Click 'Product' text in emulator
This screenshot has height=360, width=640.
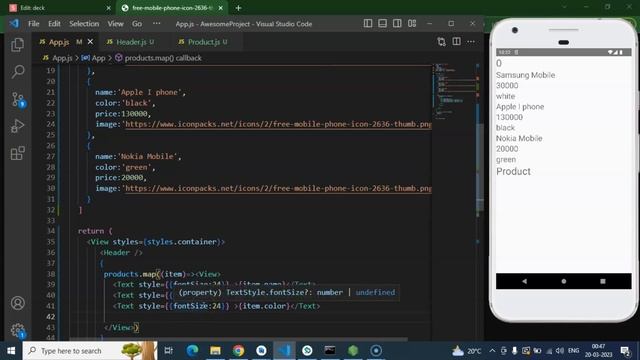pos(513,171)
